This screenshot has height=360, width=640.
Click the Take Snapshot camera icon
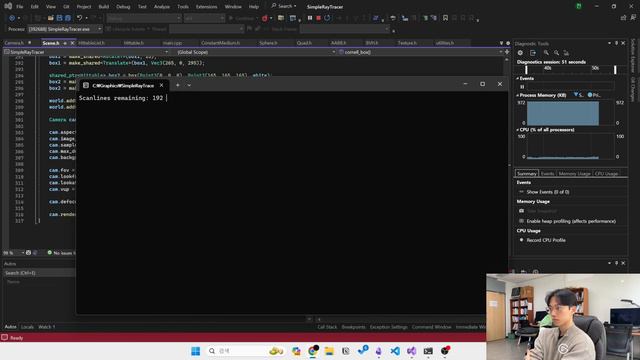[x=521, y=211]
